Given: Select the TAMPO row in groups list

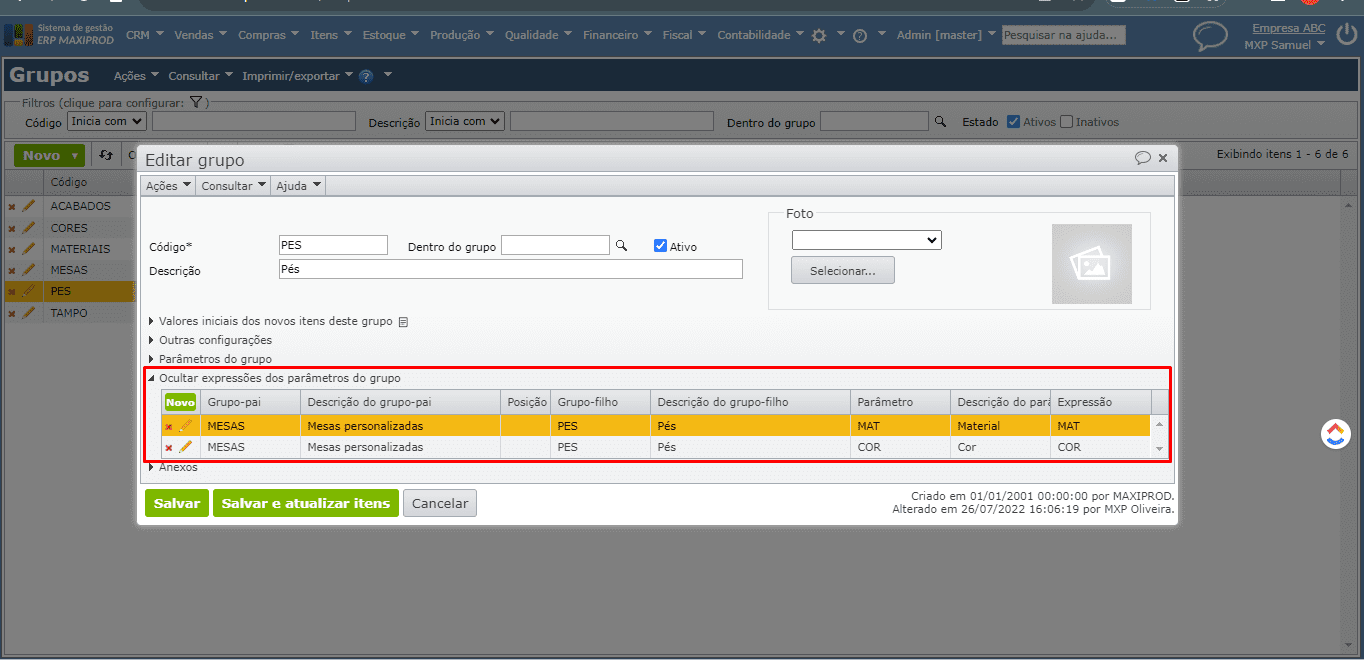Looking at the screenshot, I should click(69, 313).
